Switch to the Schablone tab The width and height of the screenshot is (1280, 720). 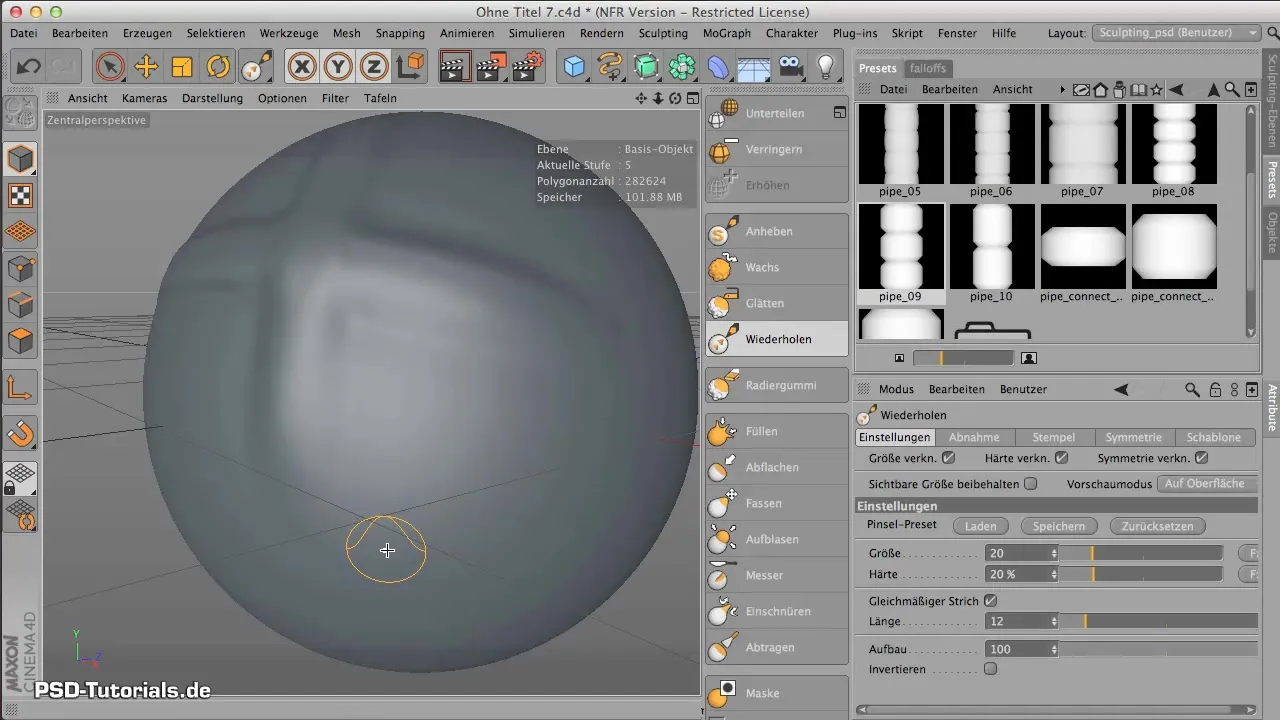pos(1214,437)
